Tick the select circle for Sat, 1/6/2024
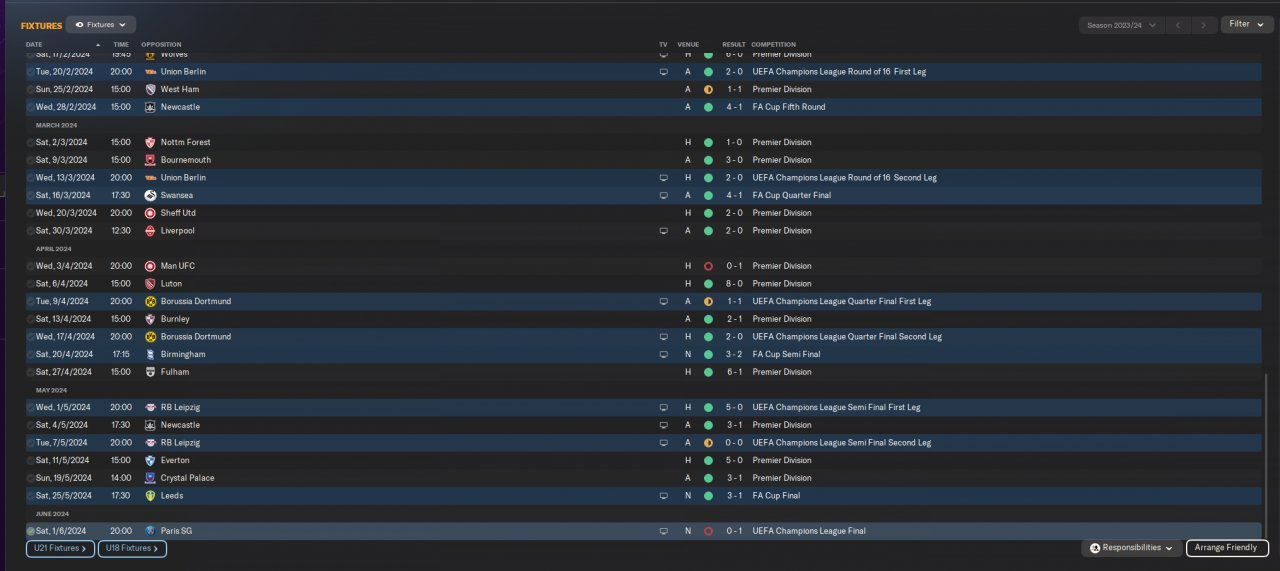 [x=31, y=531]
